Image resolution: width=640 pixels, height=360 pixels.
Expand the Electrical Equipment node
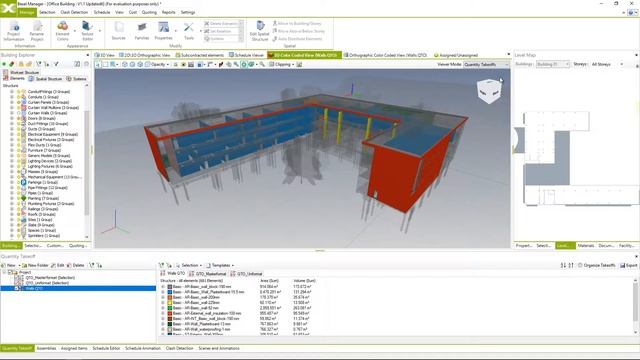click(x=12, y=134)
